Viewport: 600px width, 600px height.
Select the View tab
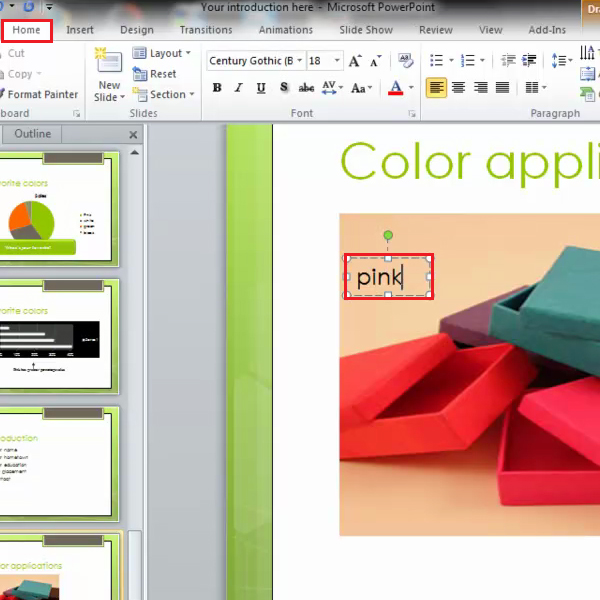click(491, 30)
